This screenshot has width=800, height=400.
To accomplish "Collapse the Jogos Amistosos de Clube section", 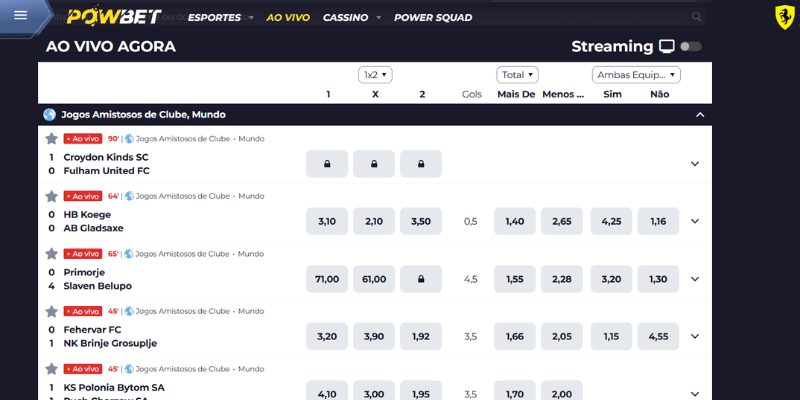I will tap(699, 115).
